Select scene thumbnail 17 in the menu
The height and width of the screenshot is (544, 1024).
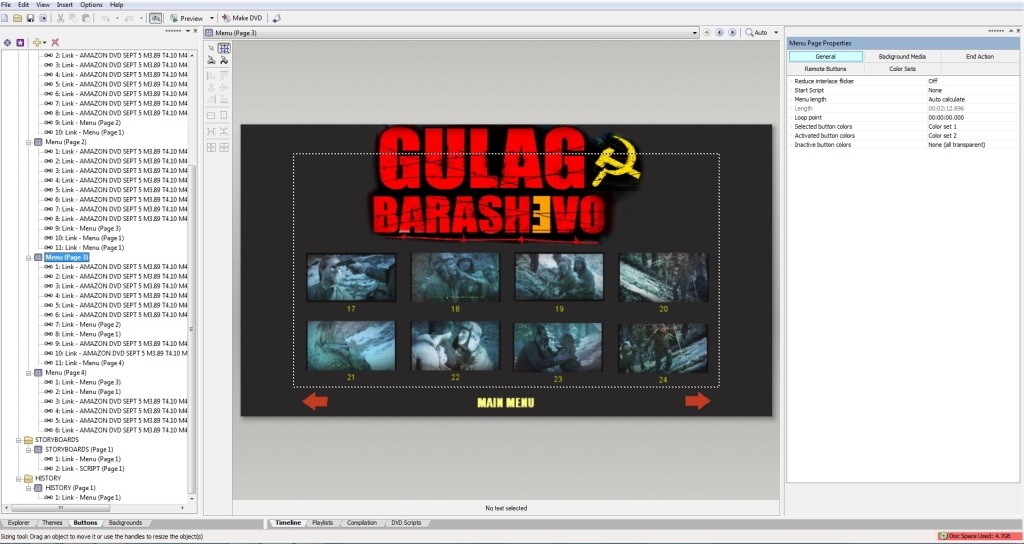point(351,278)
